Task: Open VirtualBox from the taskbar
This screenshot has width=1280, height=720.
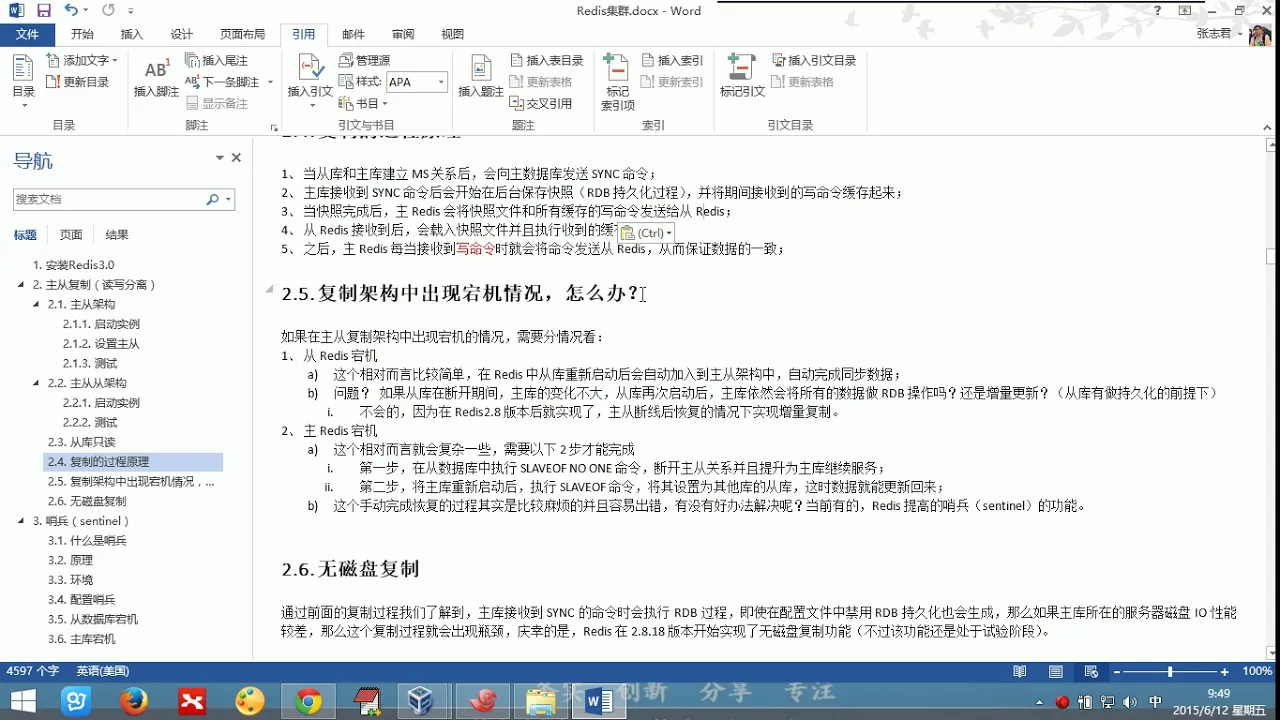Action: point(421,702)
